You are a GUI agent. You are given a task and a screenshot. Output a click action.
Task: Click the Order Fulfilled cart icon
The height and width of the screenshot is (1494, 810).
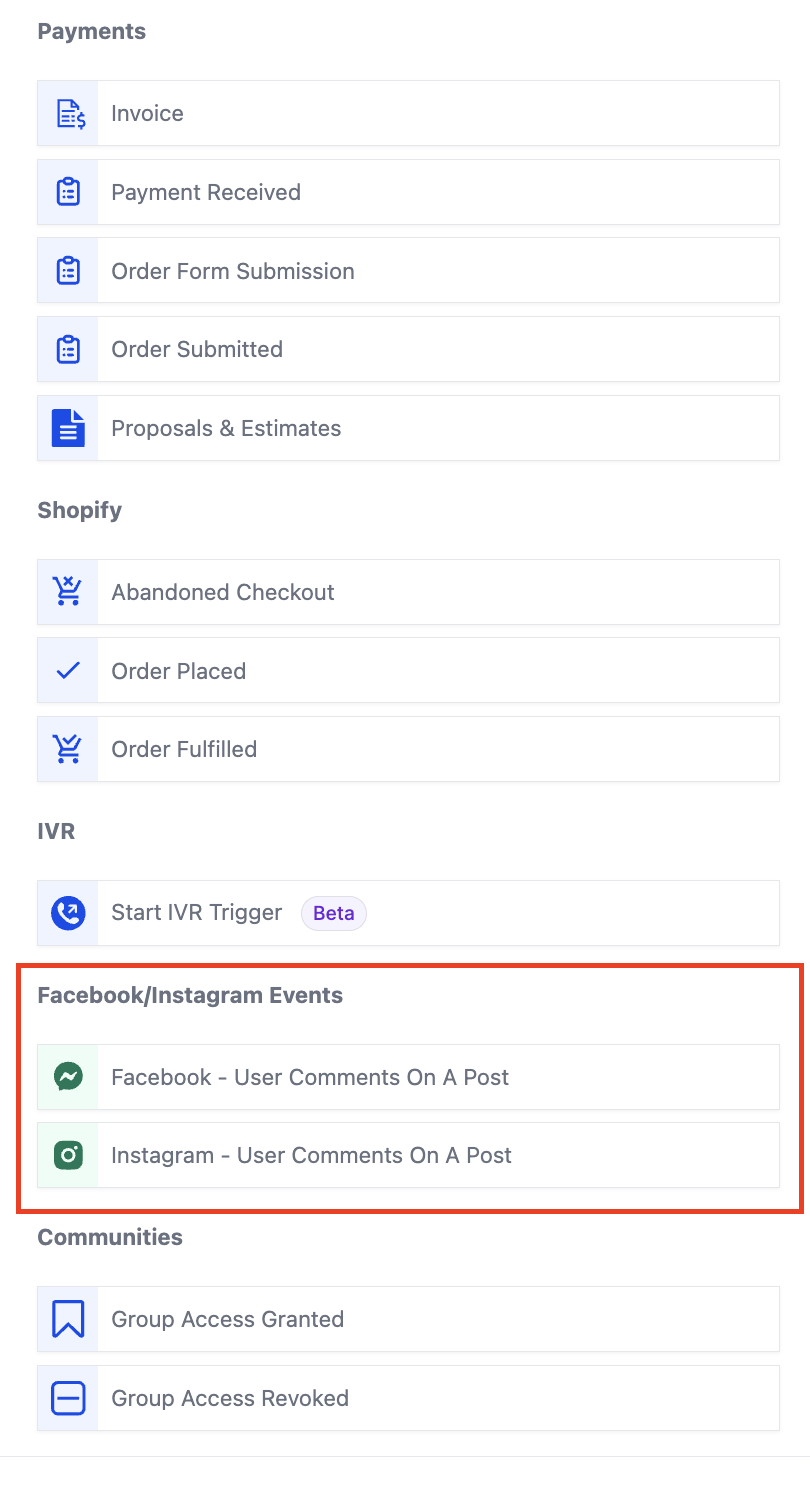pyautogui.click(x=68, y=749)
